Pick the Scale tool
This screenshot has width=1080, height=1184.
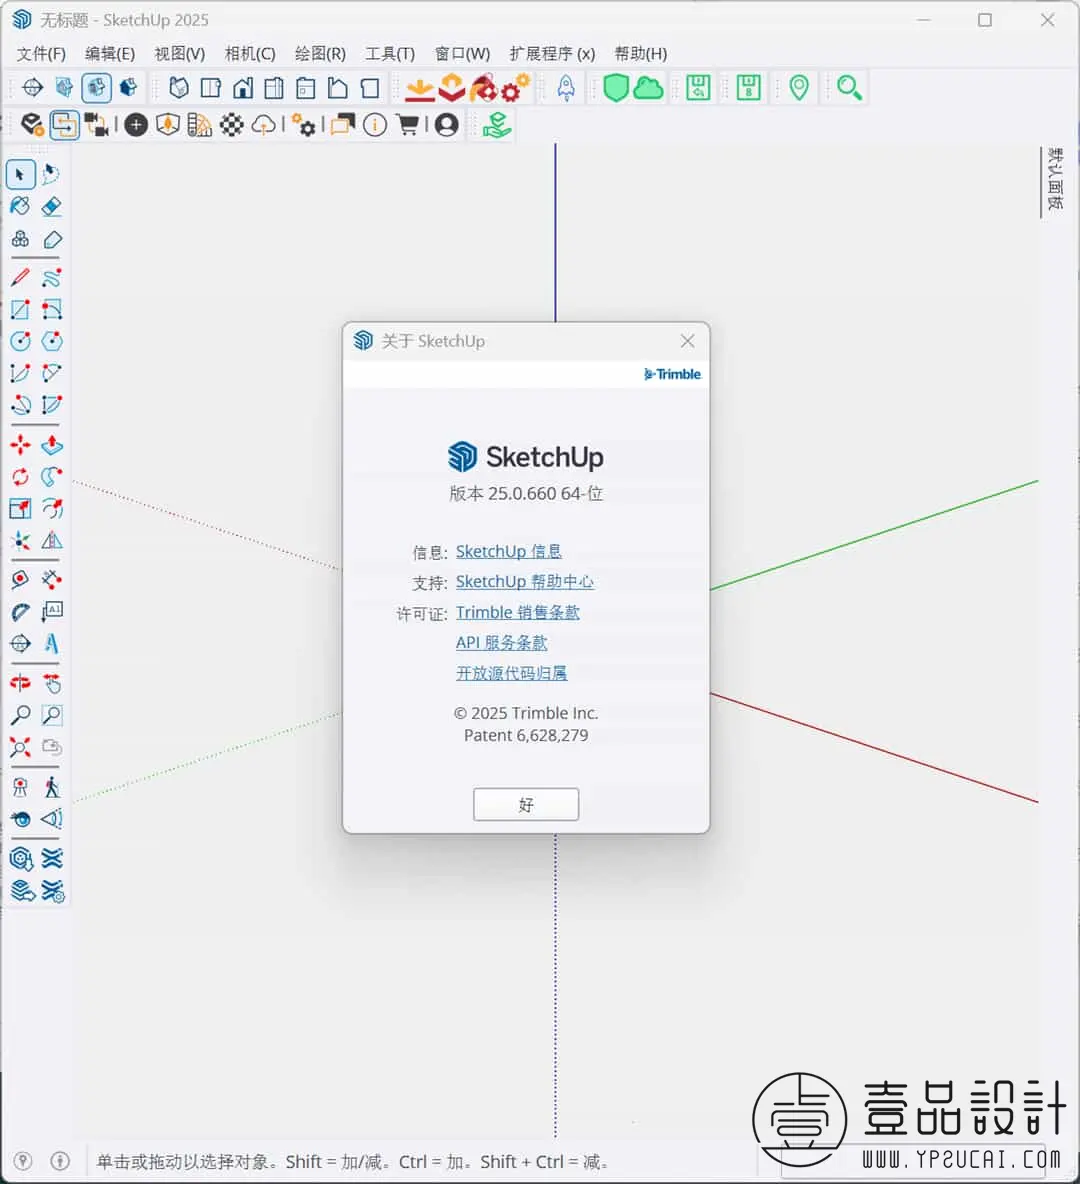click(x=20, y=508)
